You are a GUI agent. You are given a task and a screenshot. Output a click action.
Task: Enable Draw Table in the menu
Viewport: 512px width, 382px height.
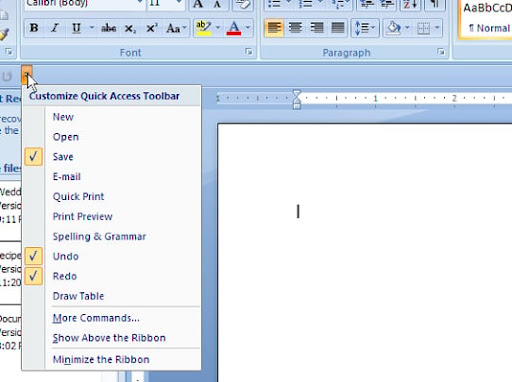[x=112, y=296]
